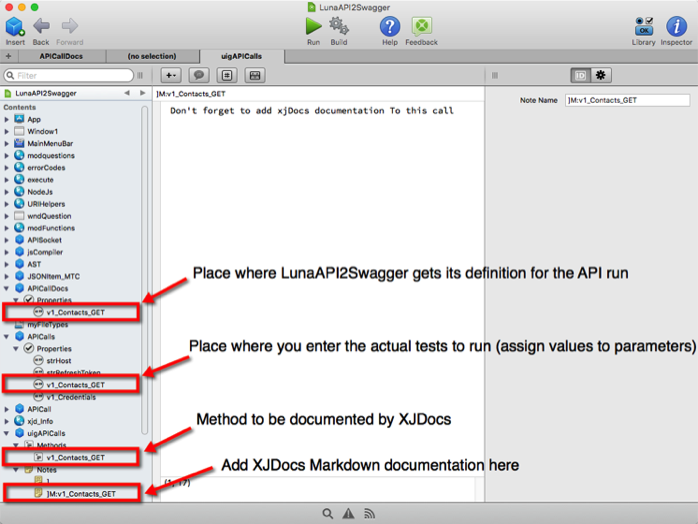Show the Library panel
698x524 pixels.
click(x=643, y=31)
